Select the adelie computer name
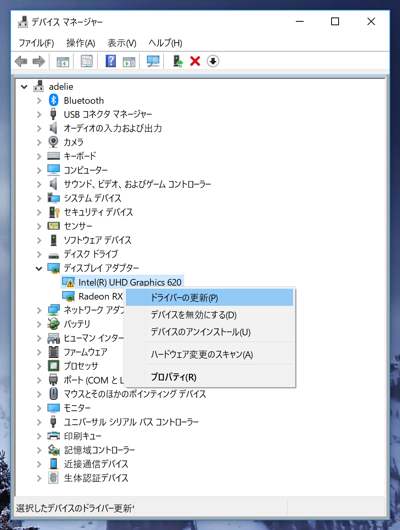Screen dimensions: 400x530 61,87
